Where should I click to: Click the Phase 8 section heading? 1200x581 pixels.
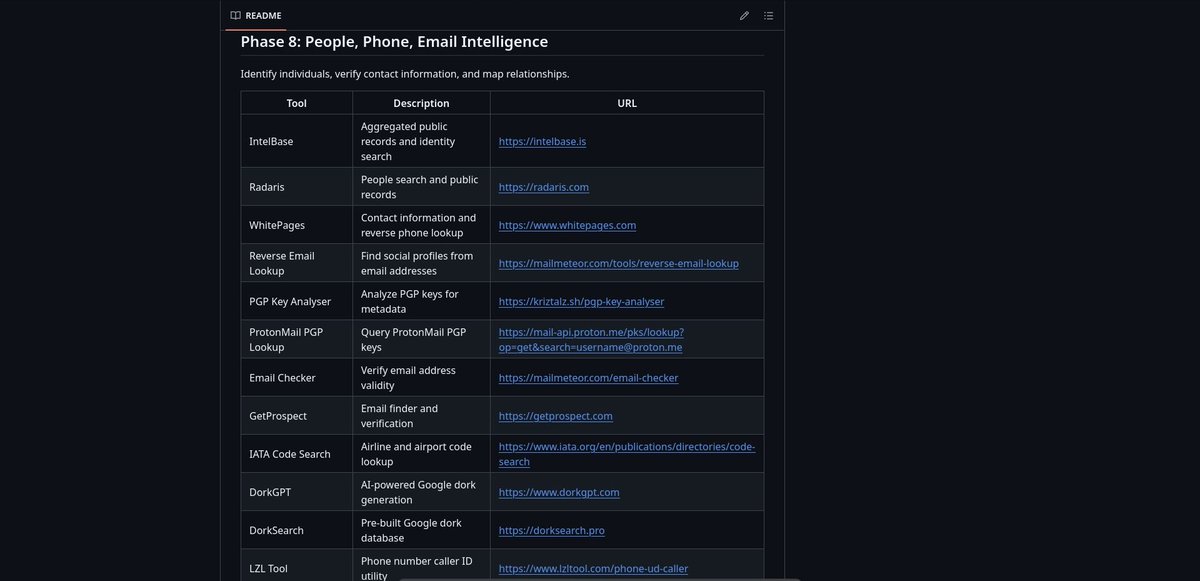pos(394,41)
